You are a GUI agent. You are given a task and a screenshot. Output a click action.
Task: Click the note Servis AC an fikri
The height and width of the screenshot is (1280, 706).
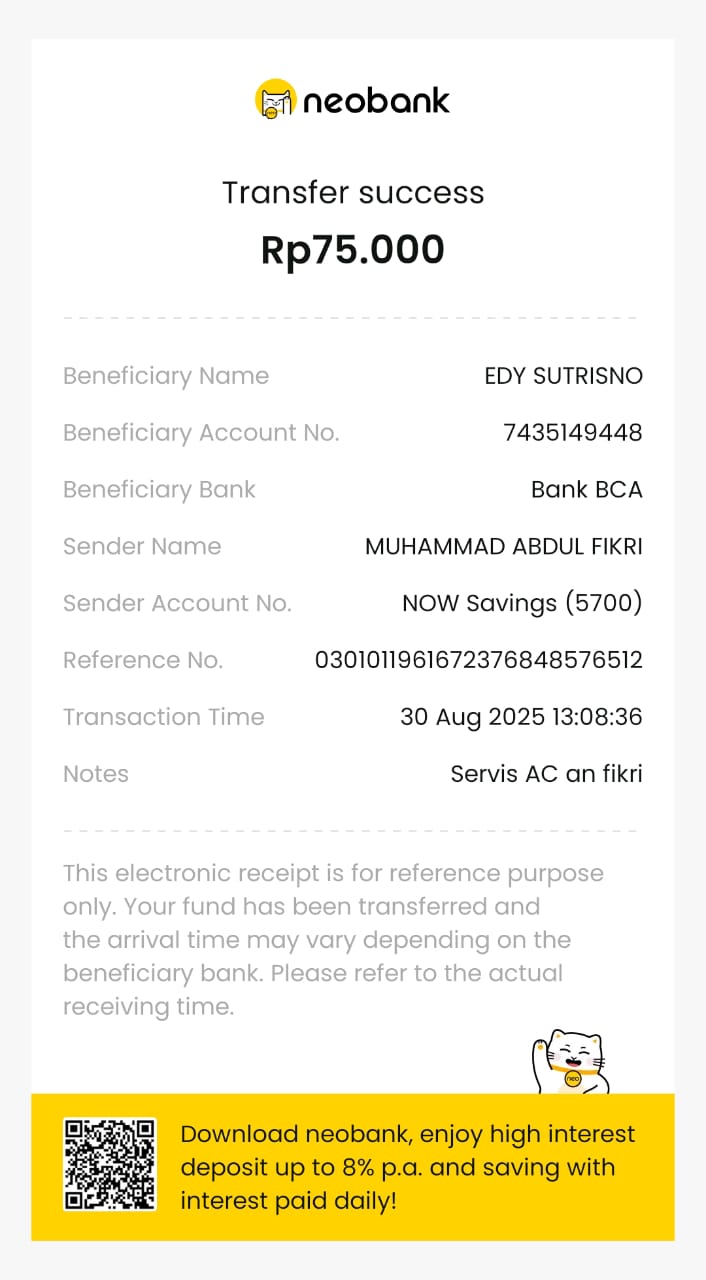click(546, 774)
